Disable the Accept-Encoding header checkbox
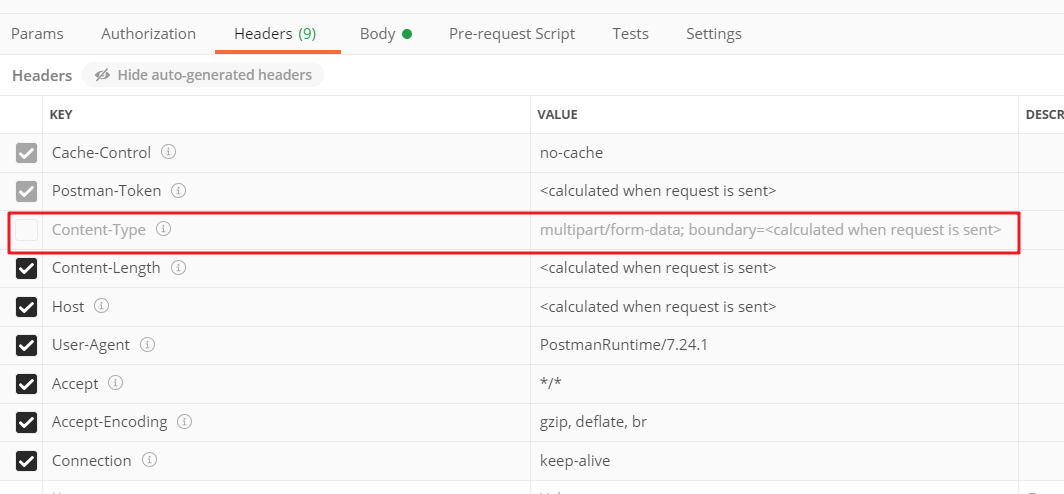Image resolution: width=1064 pixels, height=494 pixels. point(26,422)
